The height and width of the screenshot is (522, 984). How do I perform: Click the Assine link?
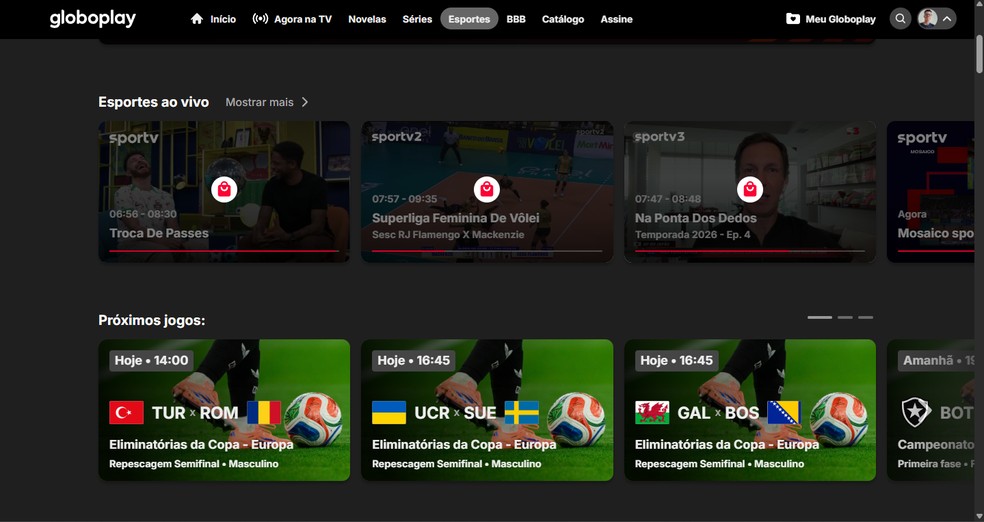[x=616, y=19]
